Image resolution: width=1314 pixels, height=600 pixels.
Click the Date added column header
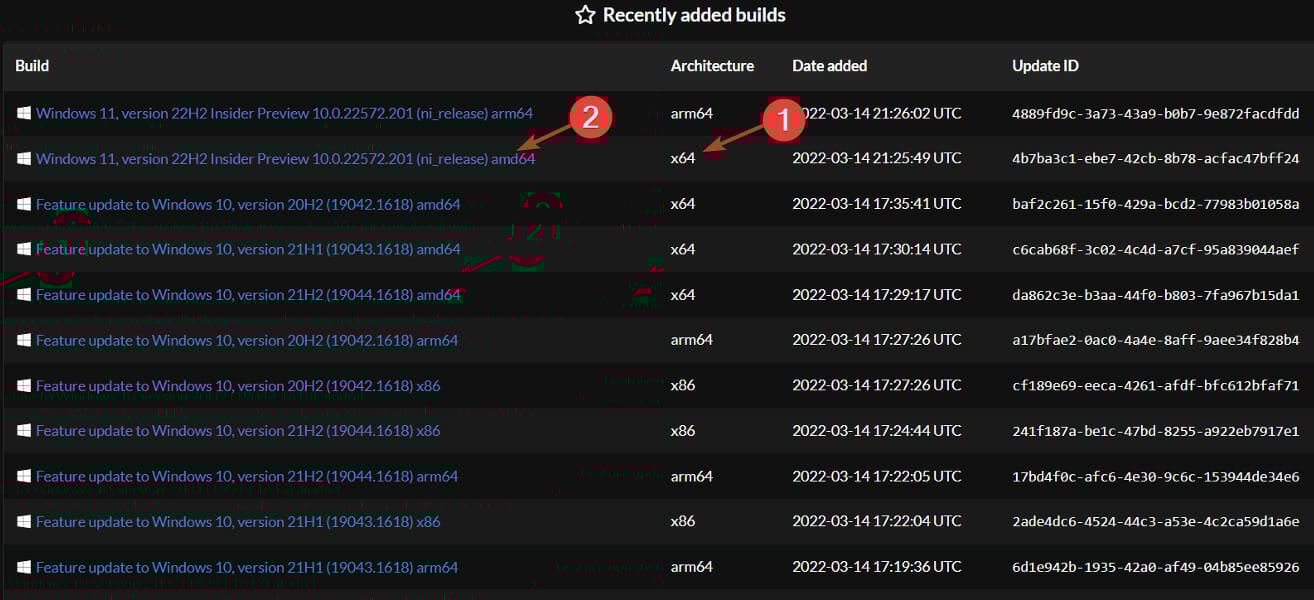point(830,66)
